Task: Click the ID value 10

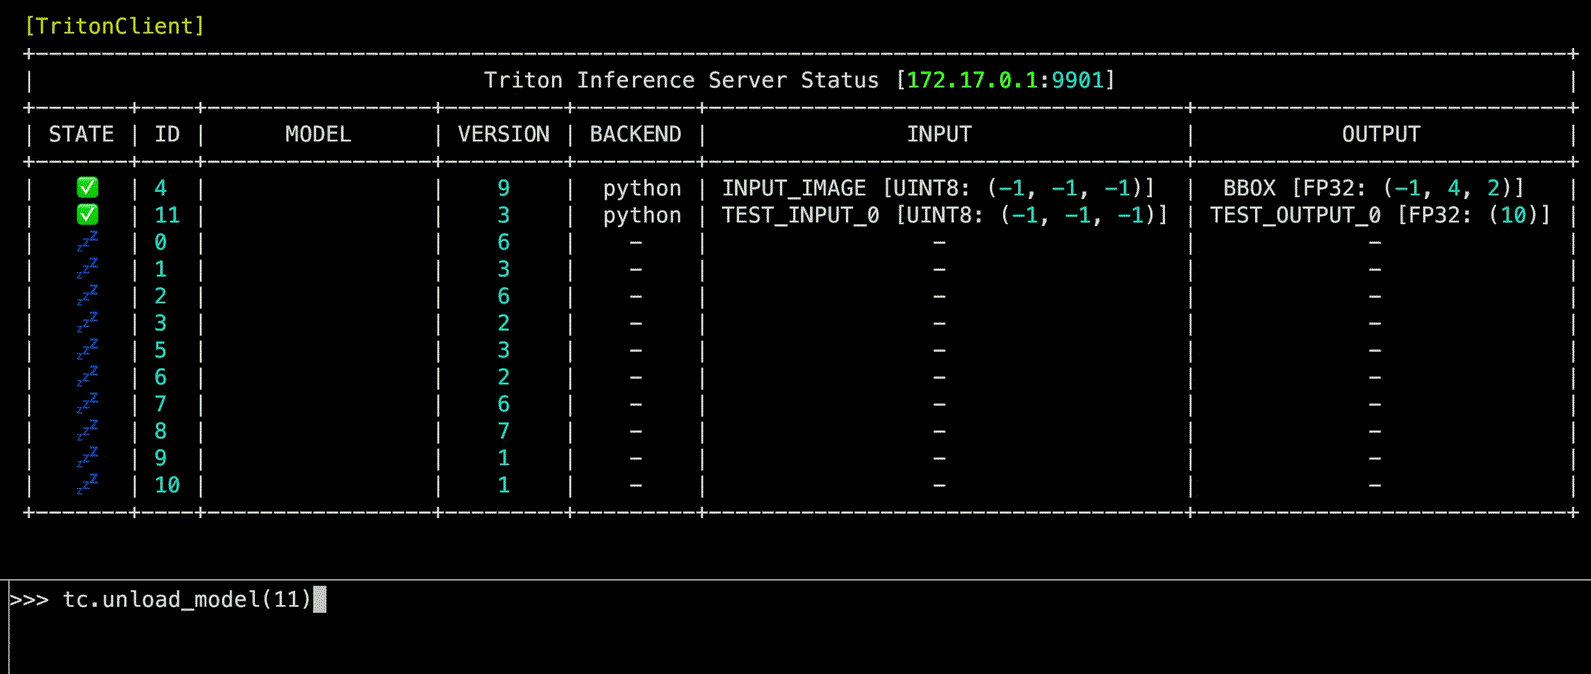Action: coord(167,485)
